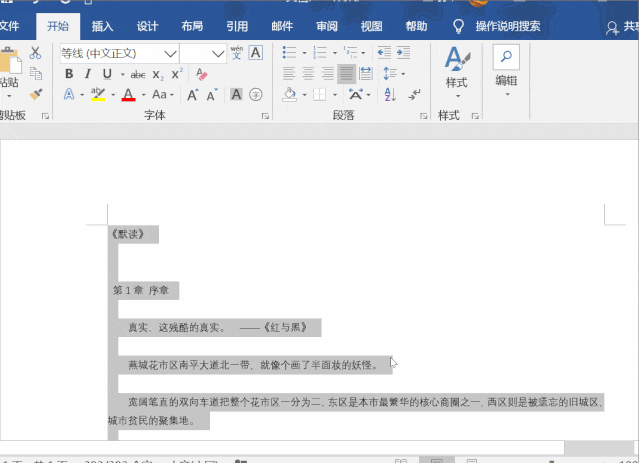Click the Character Border icon
The image size is (639, 463).
click(256, 53)
